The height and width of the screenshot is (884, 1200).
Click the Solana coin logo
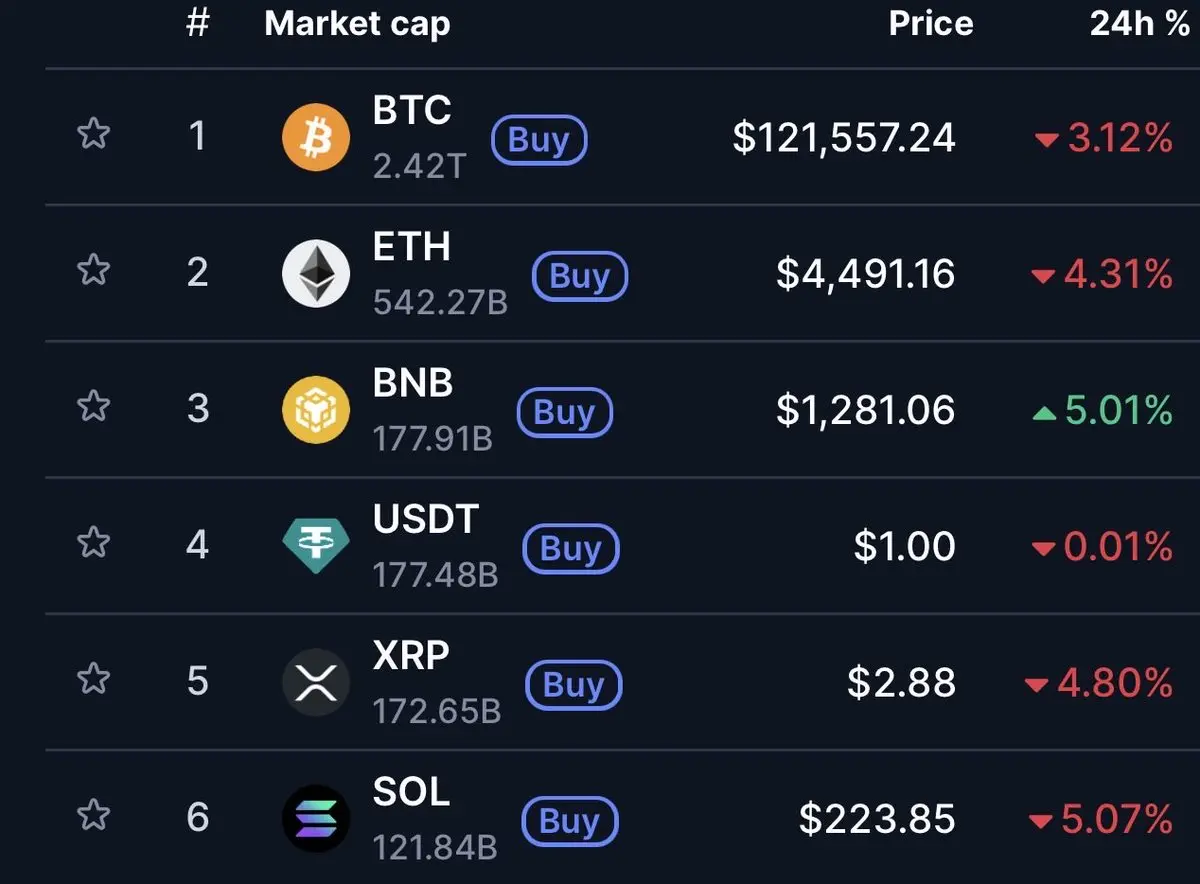(x=316, y=819)
